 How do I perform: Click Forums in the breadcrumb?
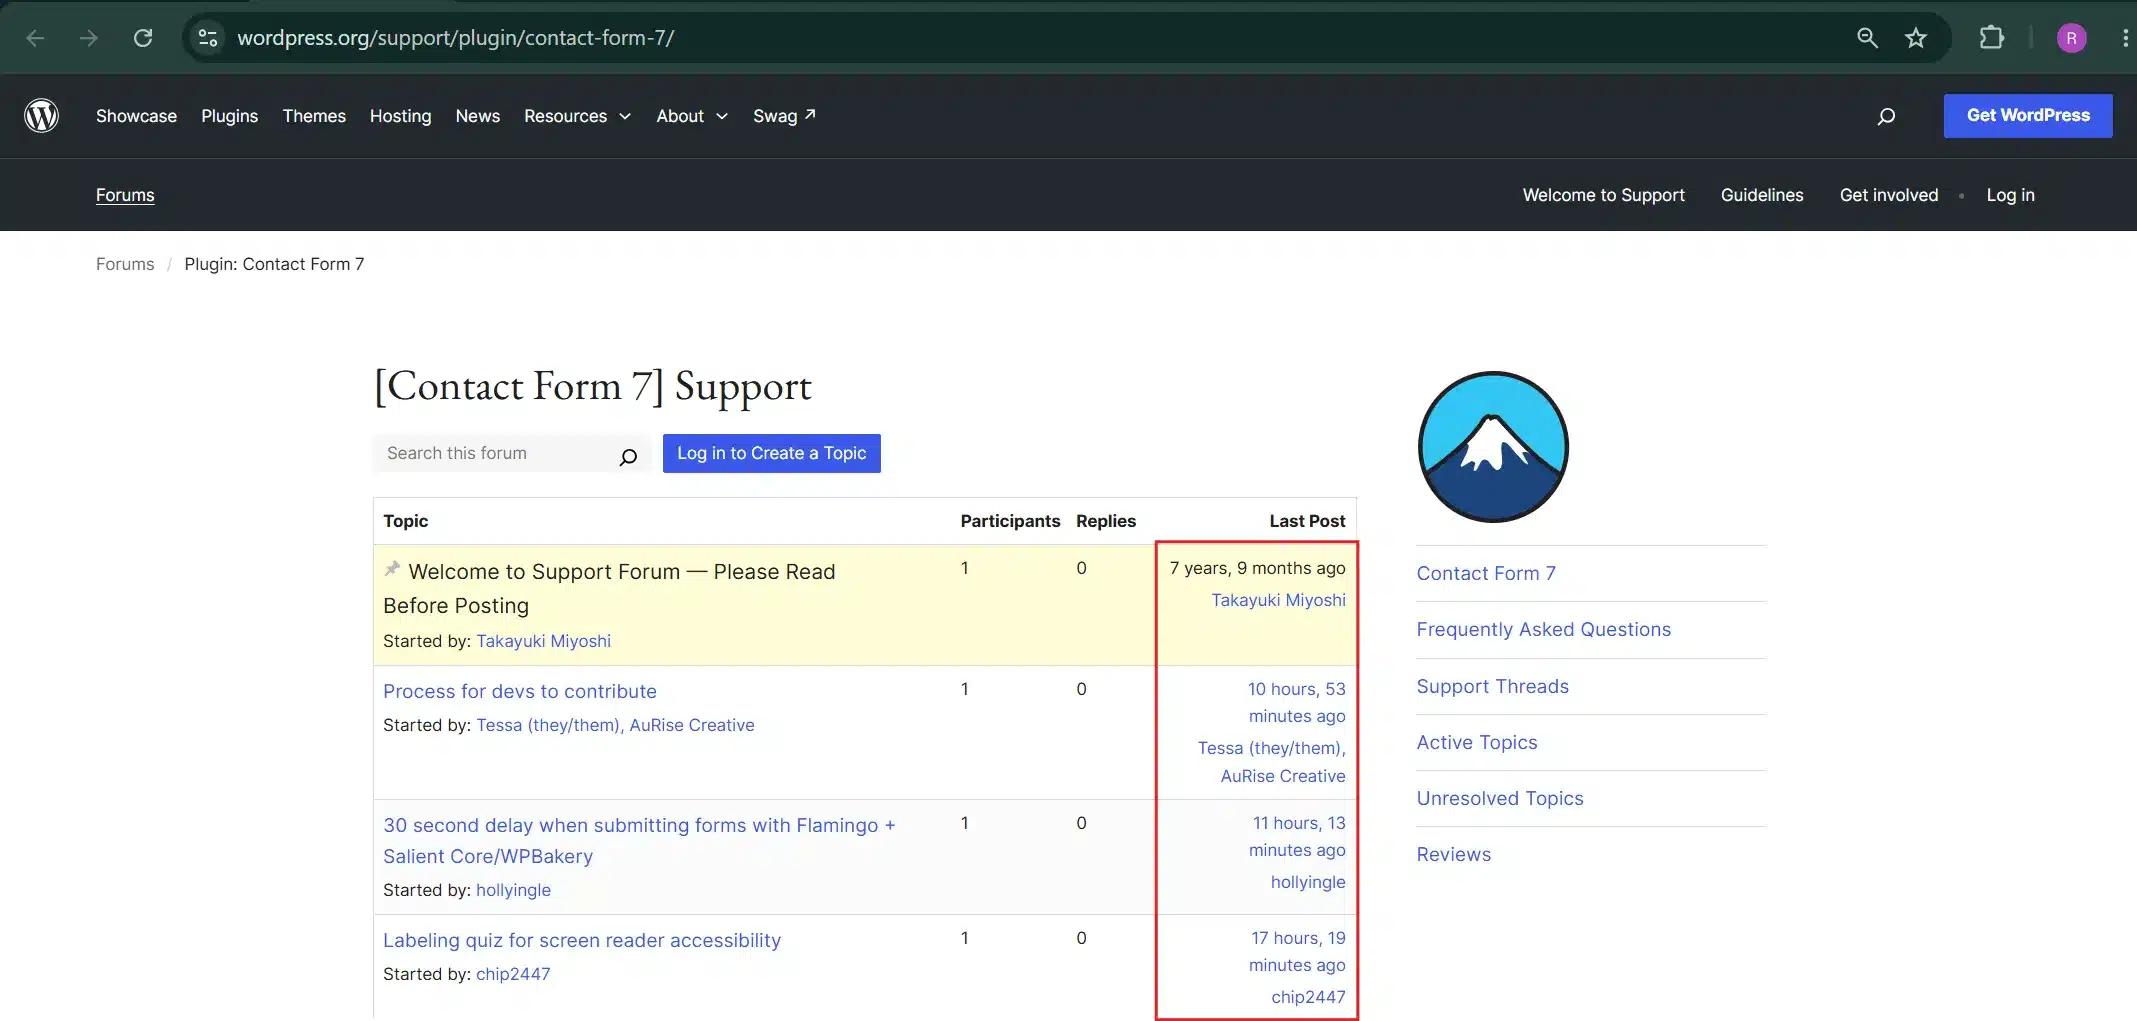(125, 264)
